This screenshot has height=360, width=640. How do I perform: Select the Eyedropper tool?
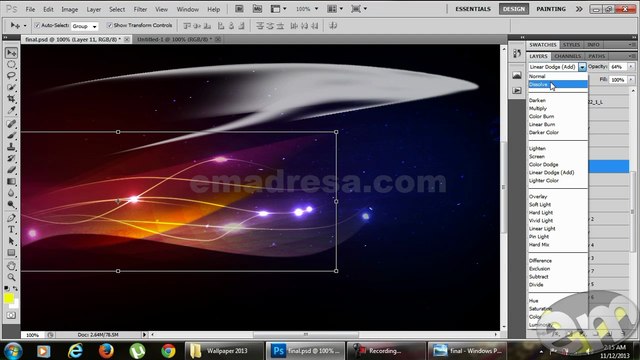11,110
